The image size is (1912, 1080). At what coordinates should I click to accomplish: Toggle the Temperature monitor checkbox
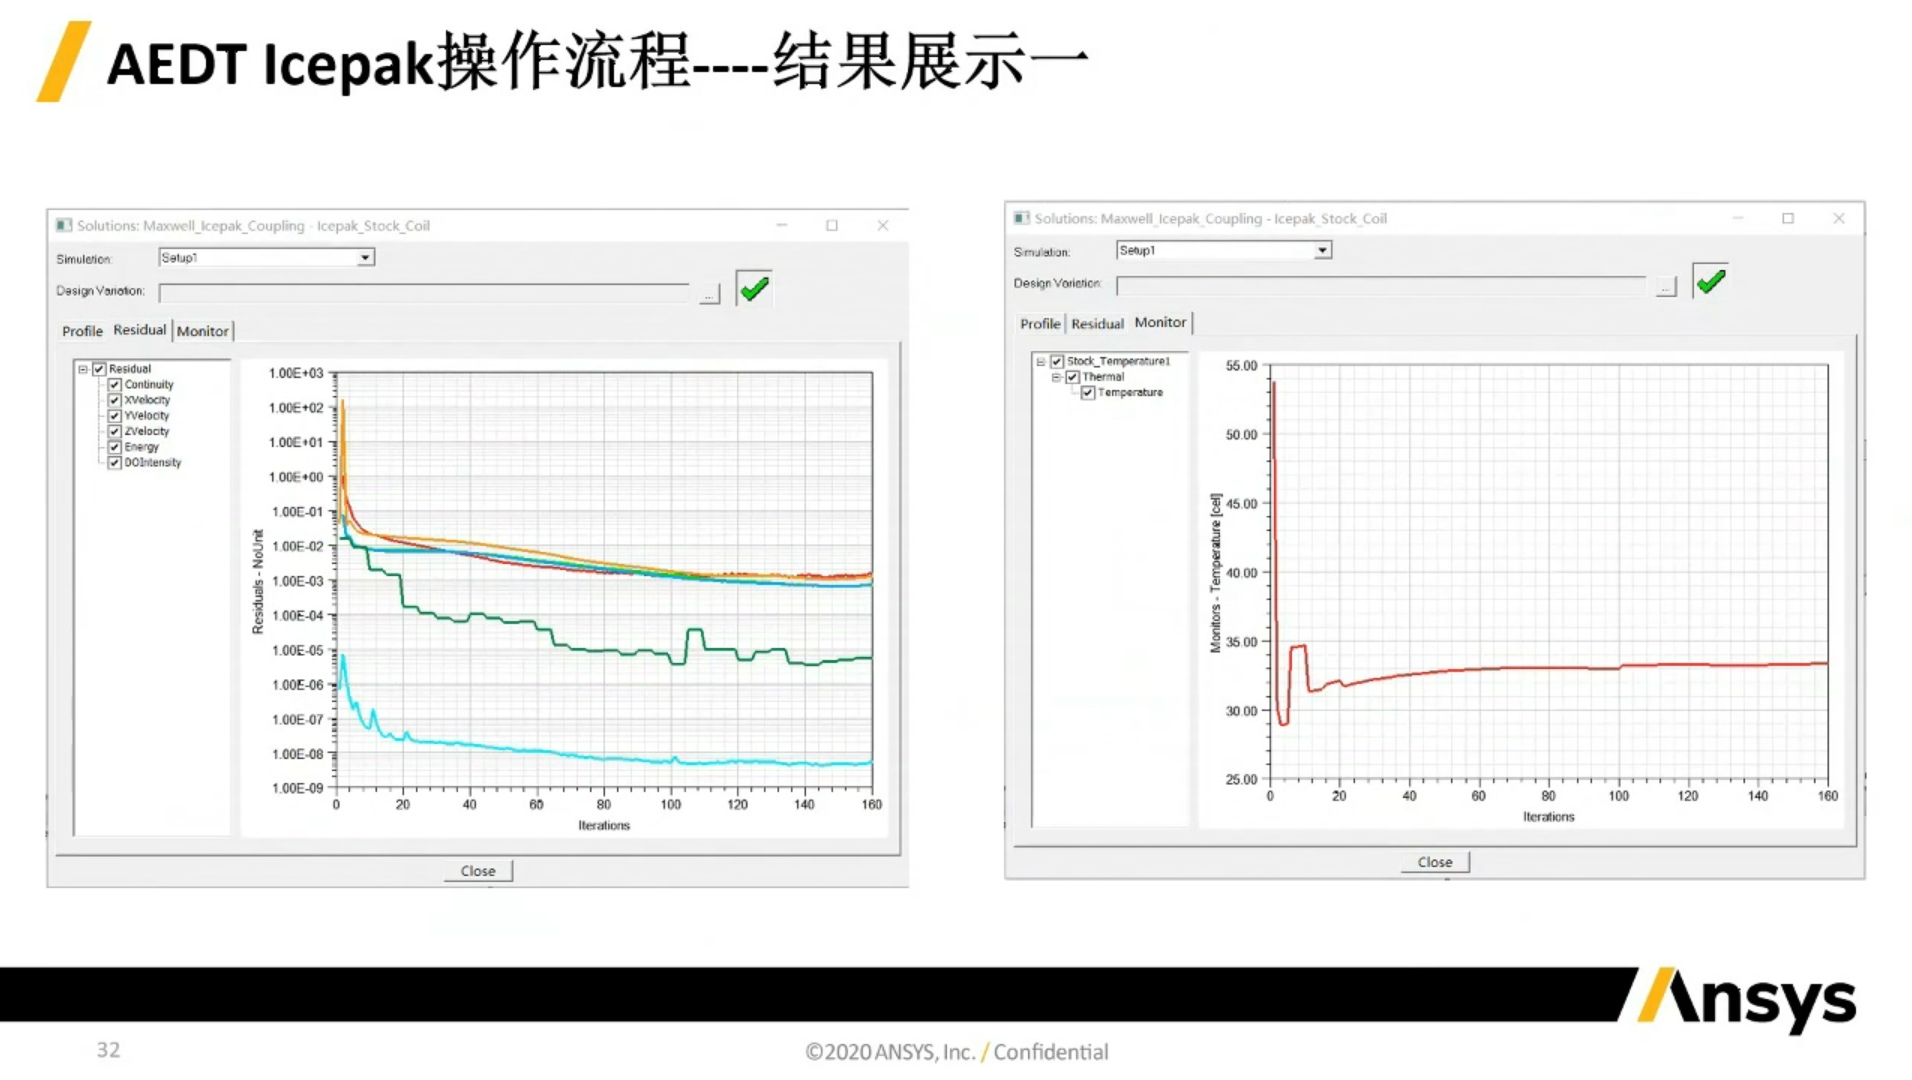click(1088, 393)
